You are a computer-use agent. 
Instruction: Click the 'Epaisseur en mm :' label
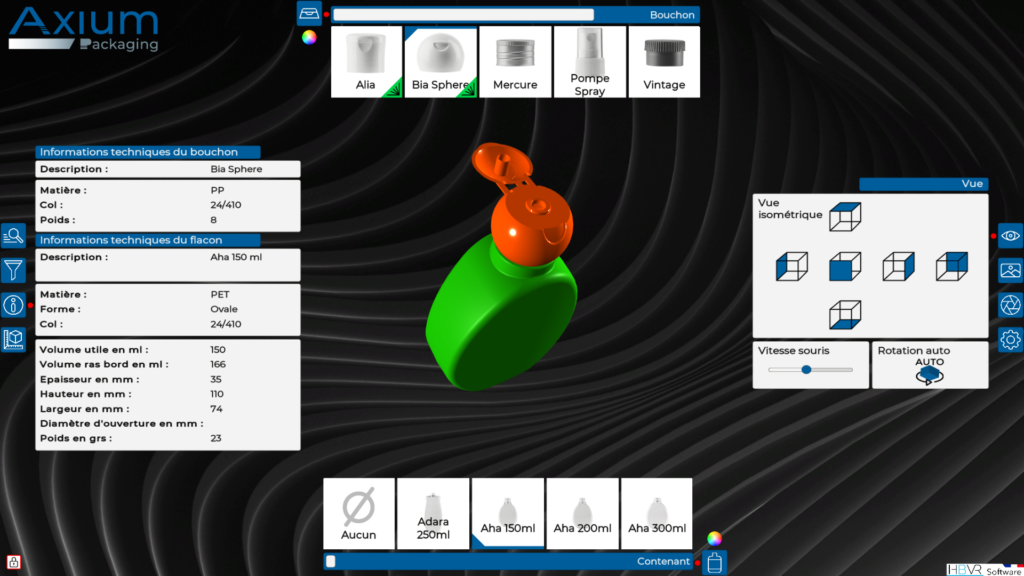89,379
